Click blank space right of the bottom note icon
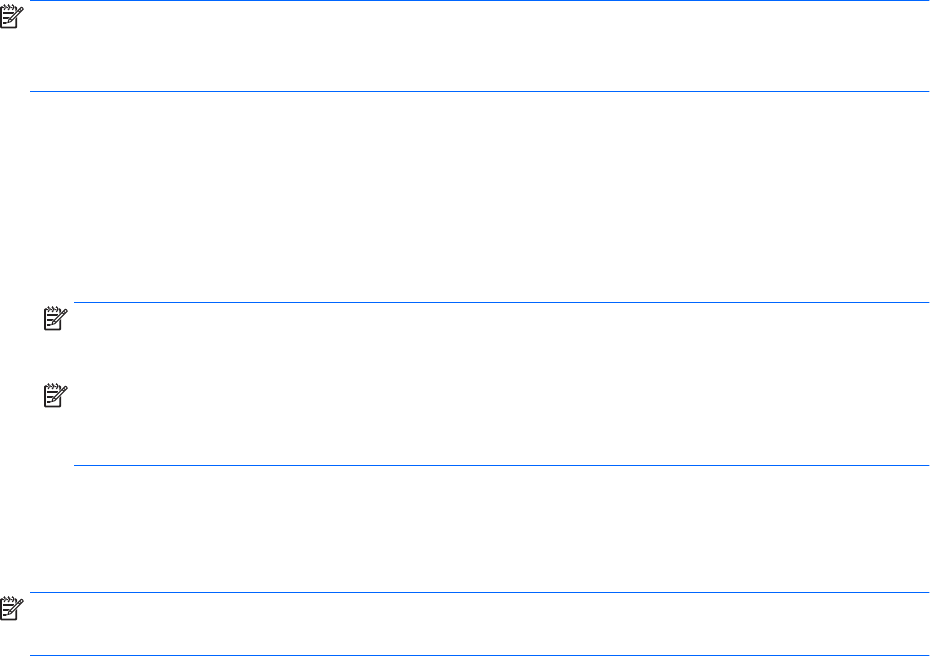 tap(400, 622)
